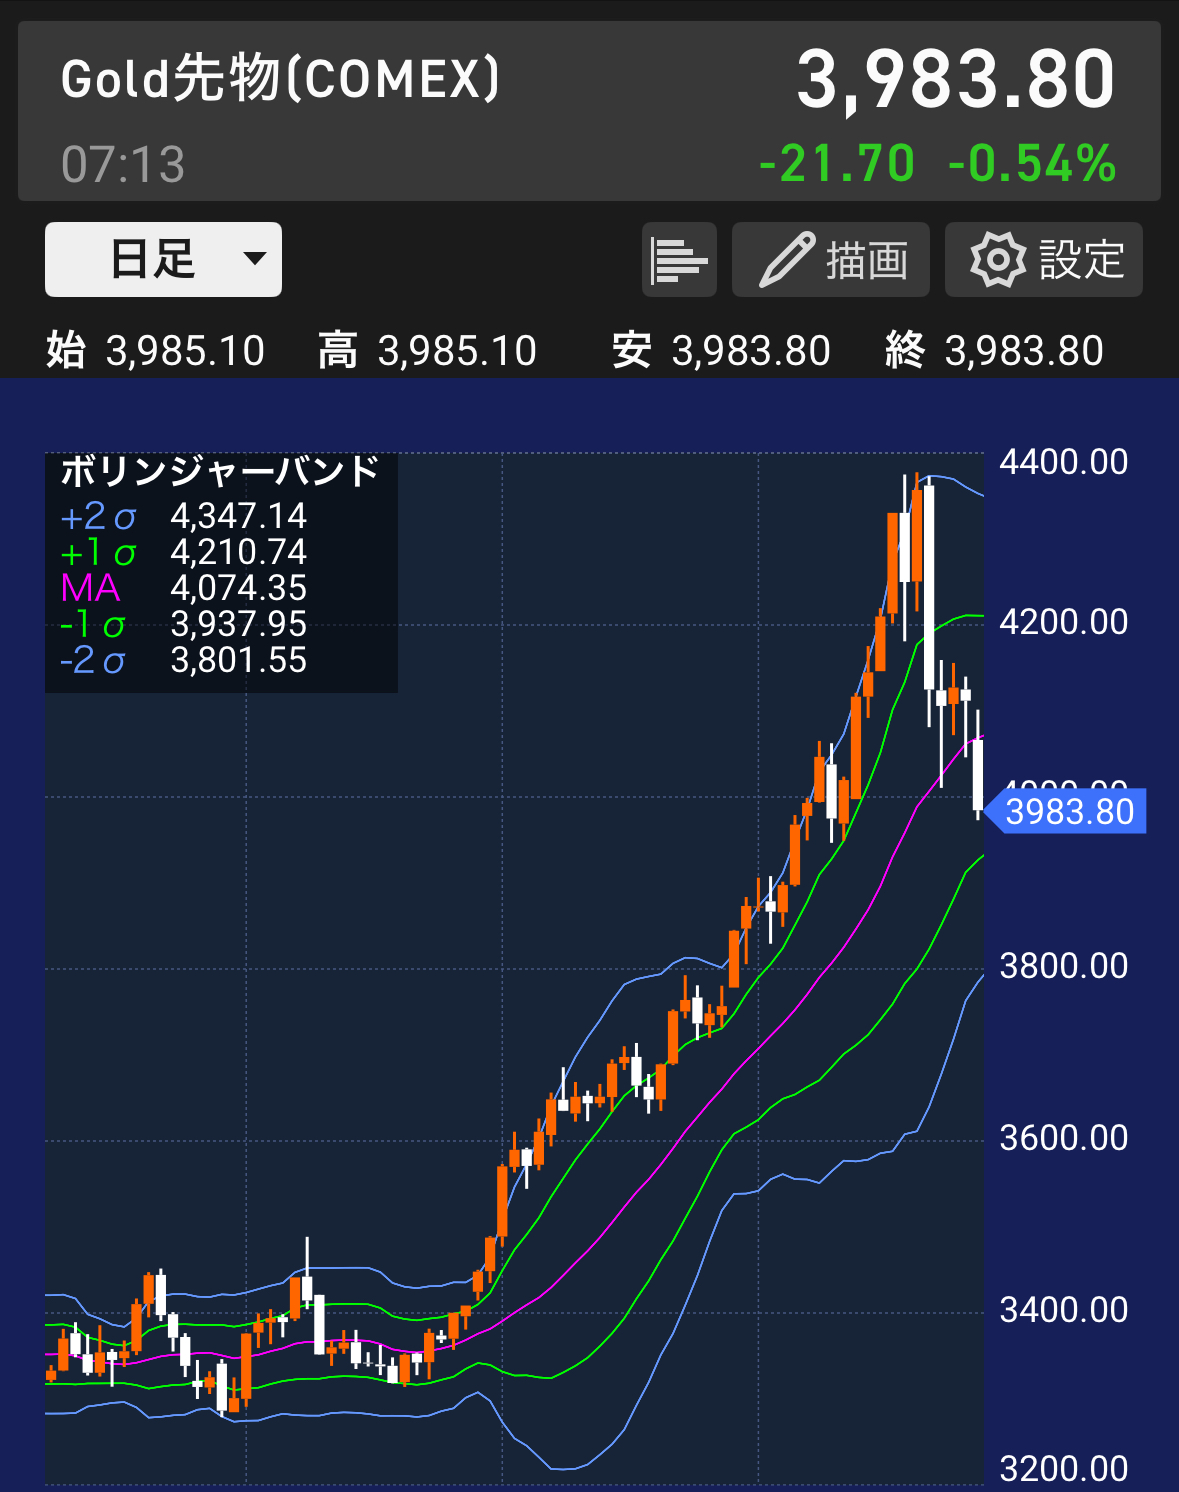Click the 4400.00 price axis label
Screen dimensions: 1179x1492
(x=1063, y=462)
